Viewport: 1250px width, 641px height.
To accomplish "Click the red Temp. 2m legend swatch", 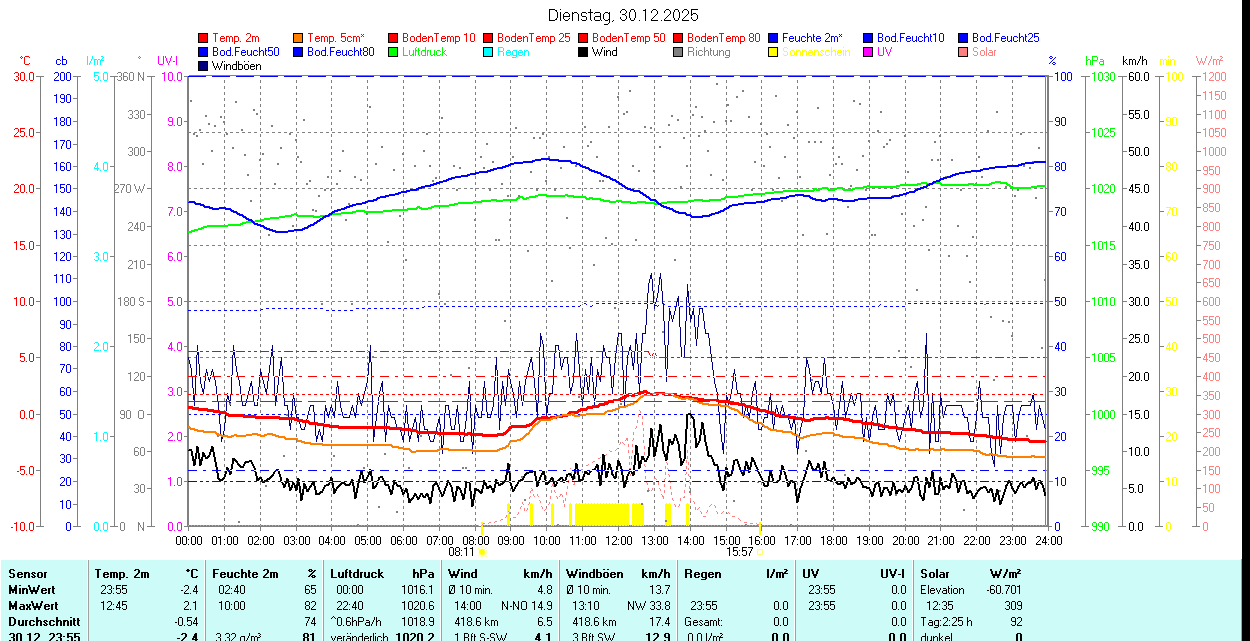I will [x=204, y=38].
